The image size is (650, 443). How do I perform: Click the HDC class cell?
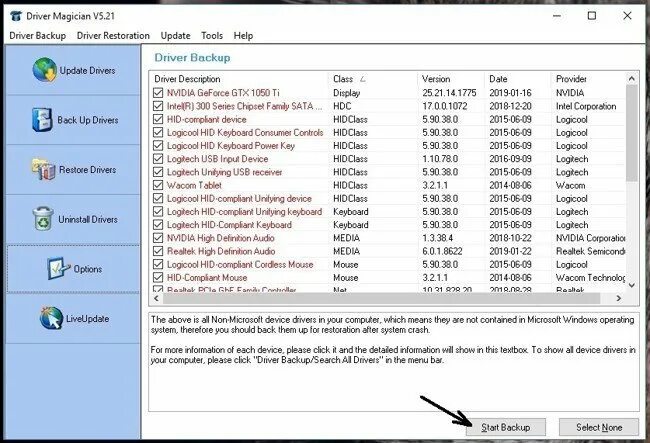coord(342,106)
